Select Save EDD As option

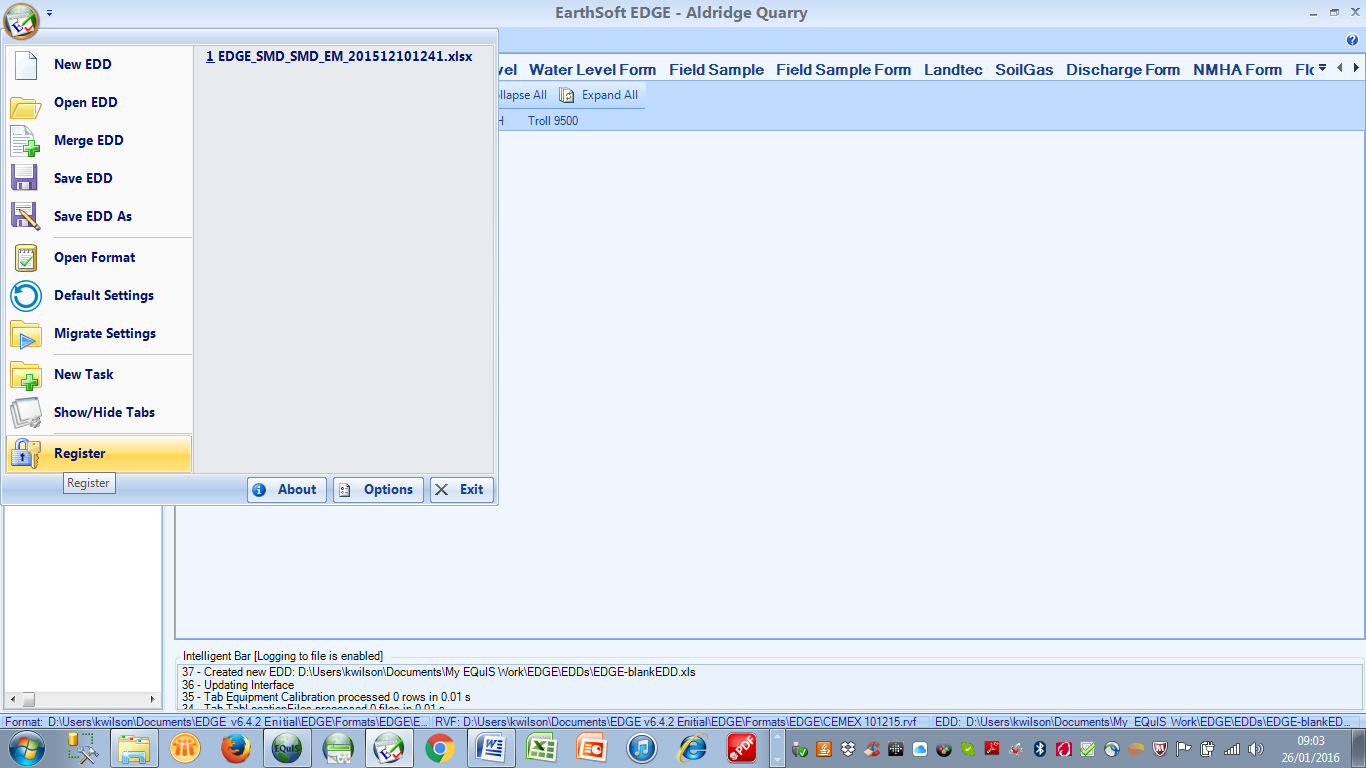pos(99,216)
